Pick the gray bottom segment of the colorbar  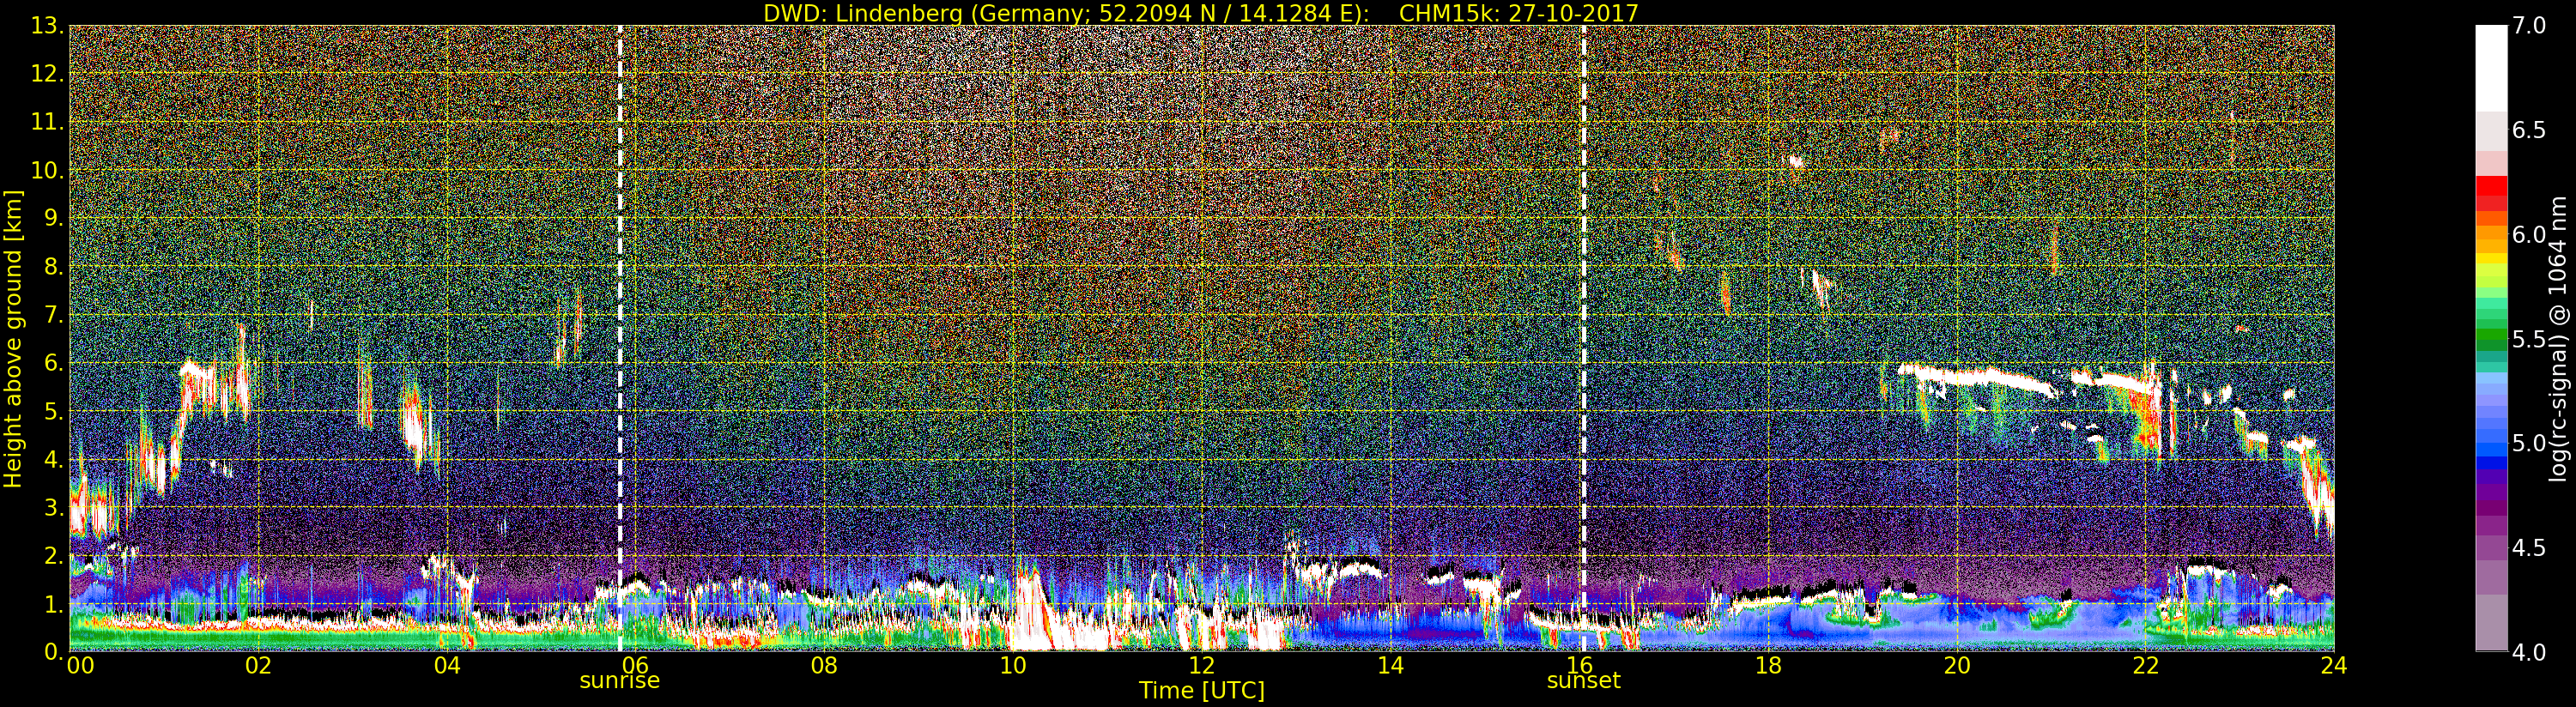(x=2491, y=622)
